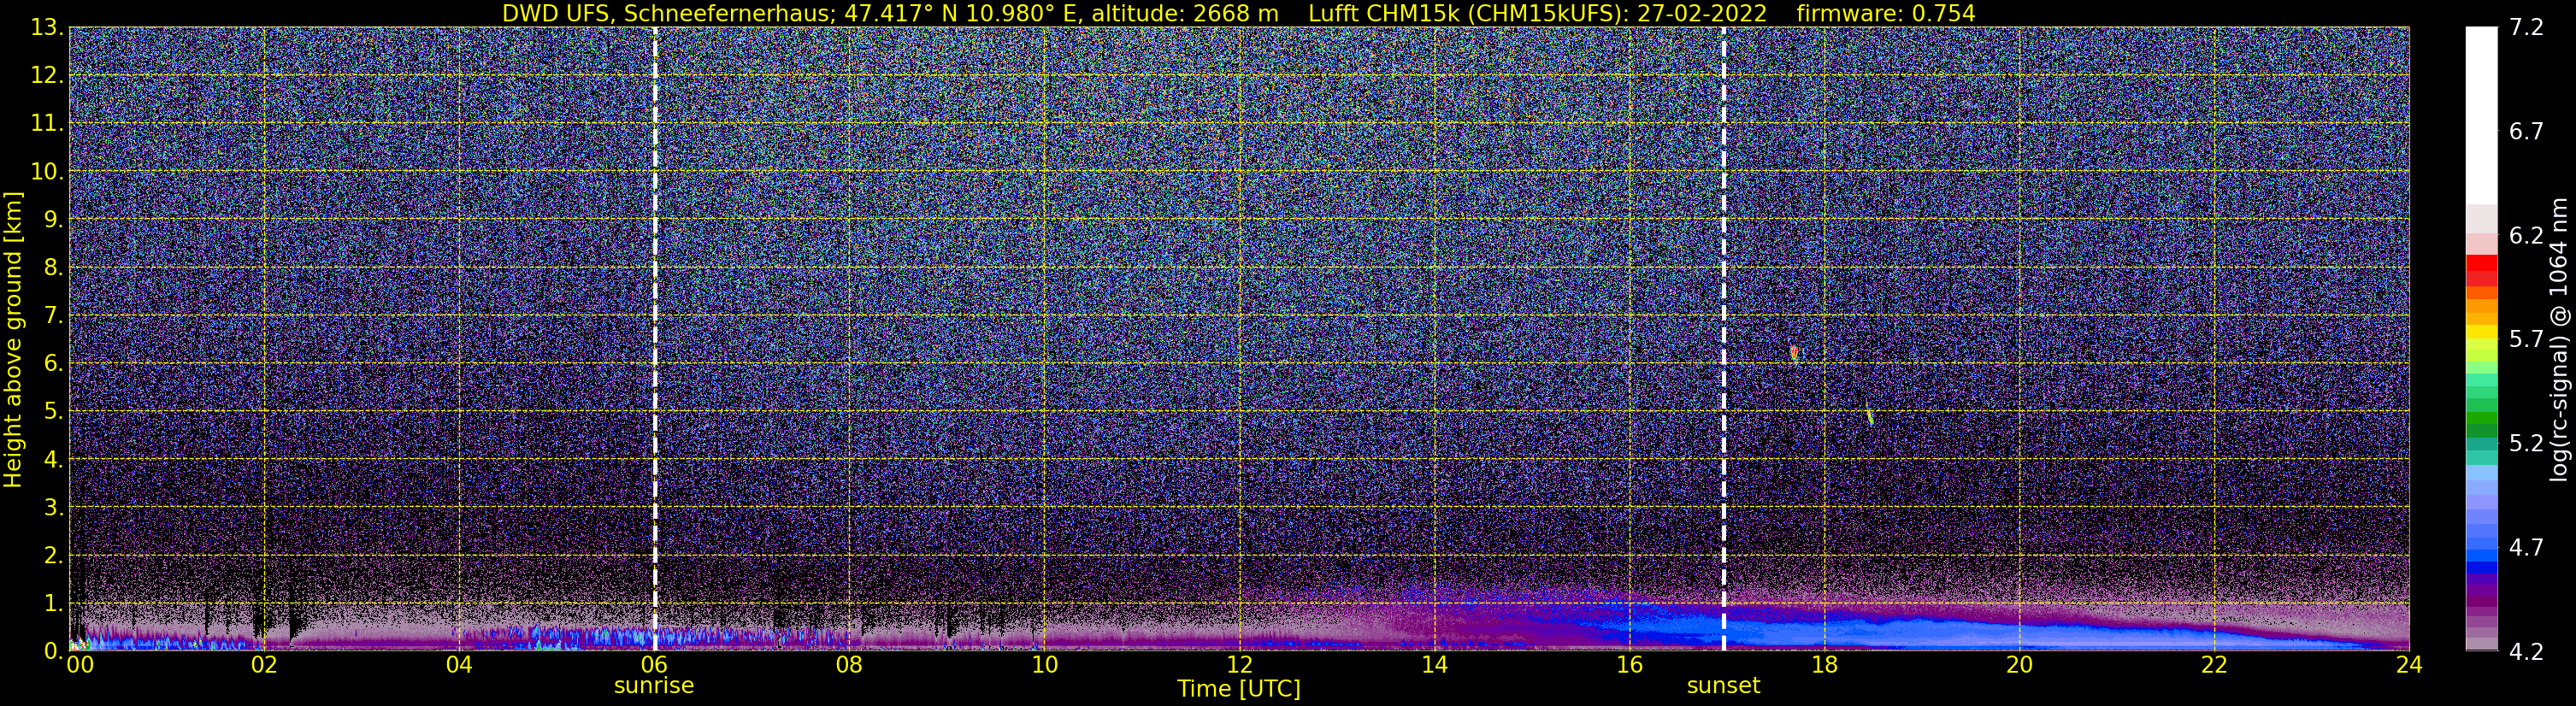Click the time axis tick '16'

coord(1629,666)
